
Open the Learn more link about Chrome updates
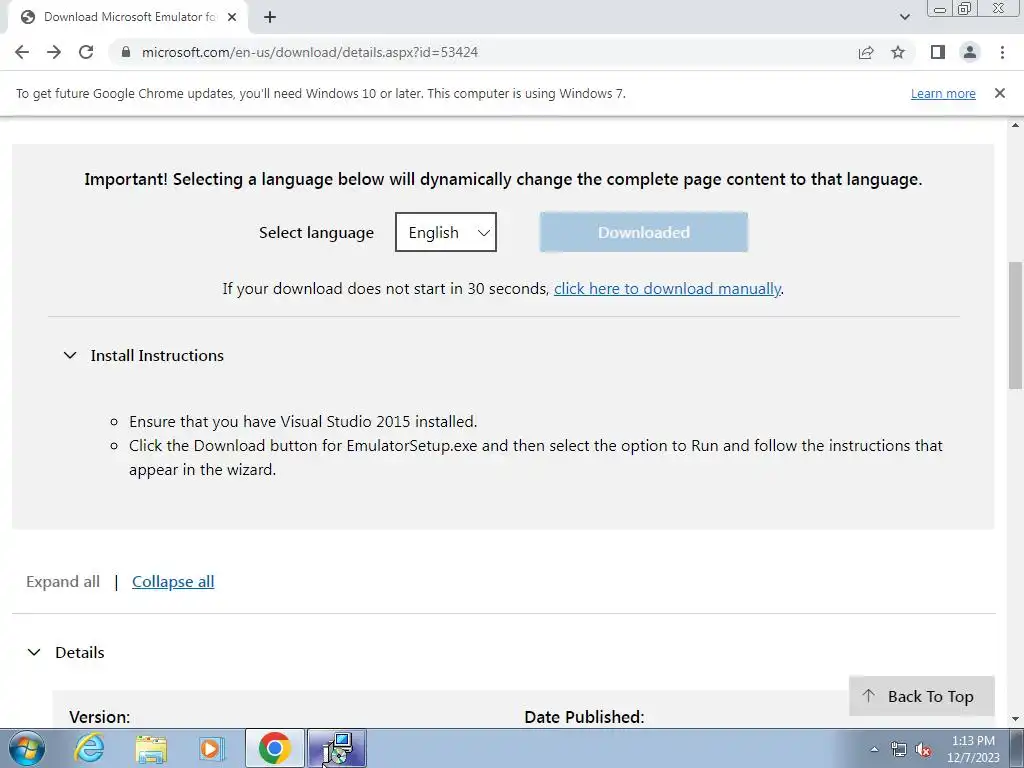(x=943, y=93)
